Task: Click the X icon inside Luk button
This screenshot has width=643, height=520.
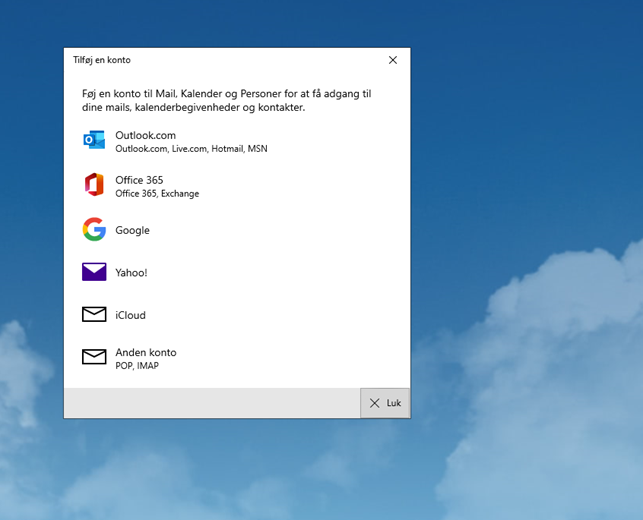Action: pyautogui.click(x=374, y=403)
